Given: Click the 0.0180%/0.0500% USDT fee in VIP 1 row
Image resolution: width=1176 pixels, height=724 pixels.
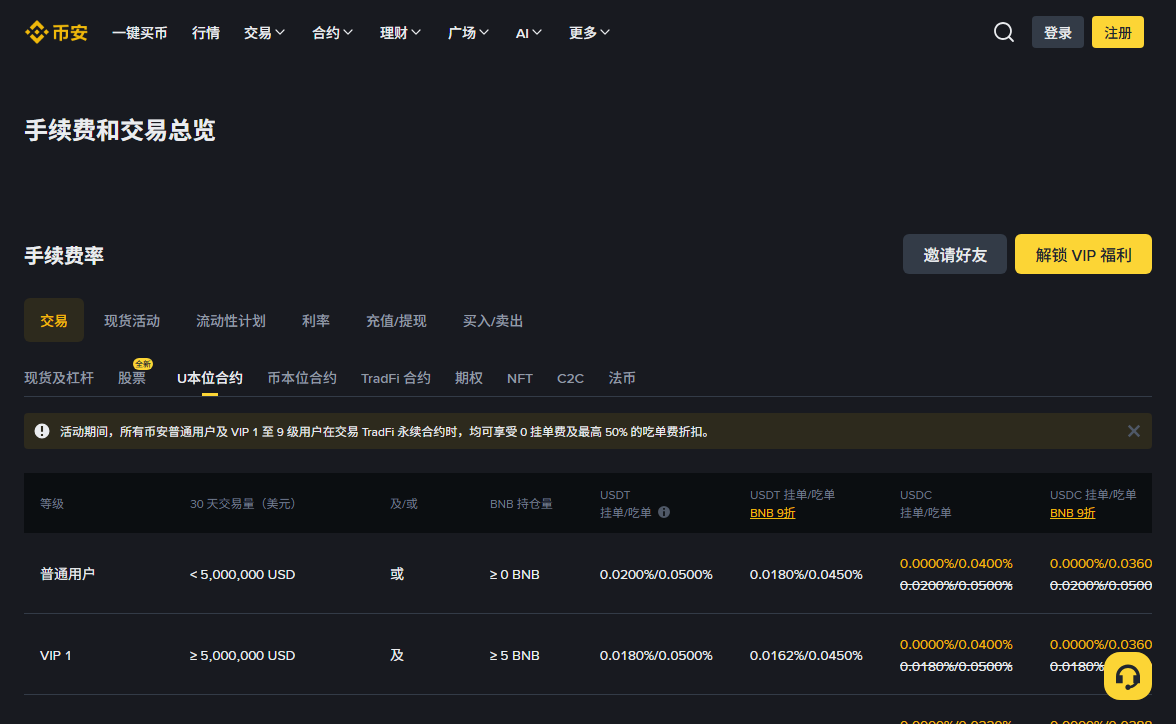Looking at the screenshot, I should tap(656, 655).
